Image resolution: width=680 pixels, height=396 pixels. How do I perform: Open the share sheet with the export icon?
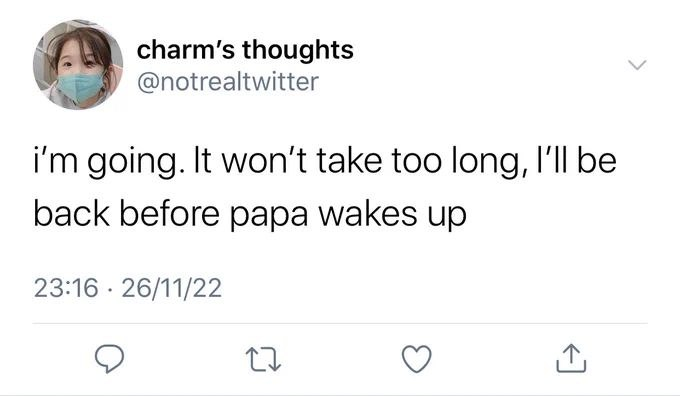tap(571, 359)
